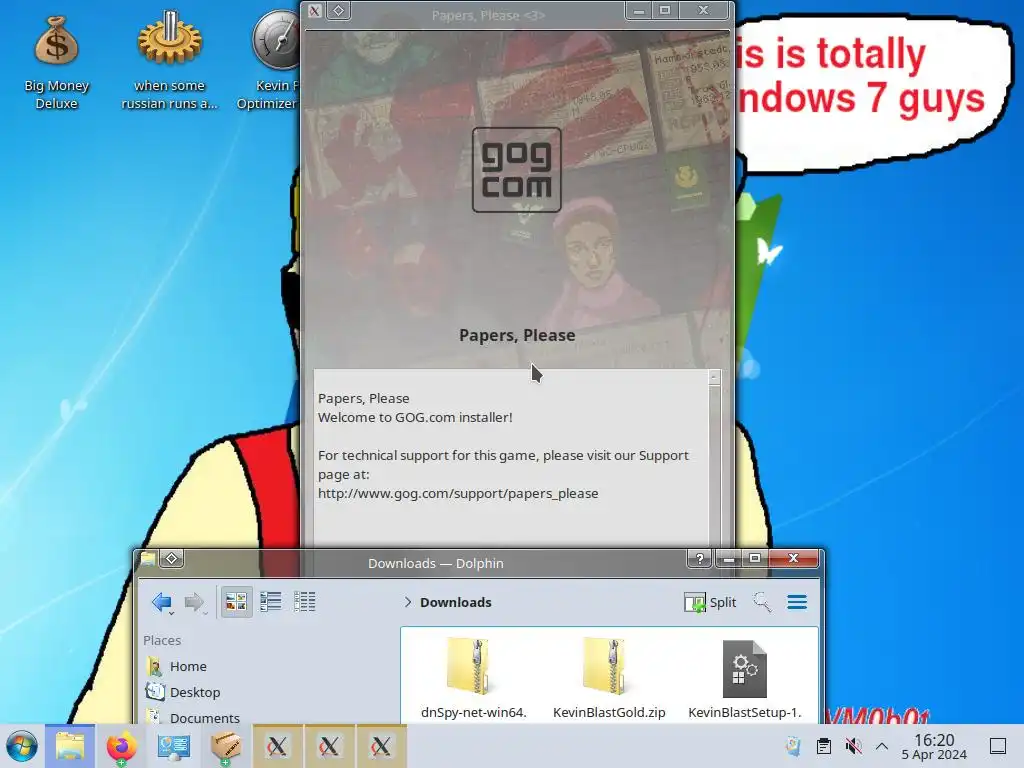Expand the breadcrumb chevron before Downloads
This screenshot has height=768, width=1024.
click(x=408, y=602)
